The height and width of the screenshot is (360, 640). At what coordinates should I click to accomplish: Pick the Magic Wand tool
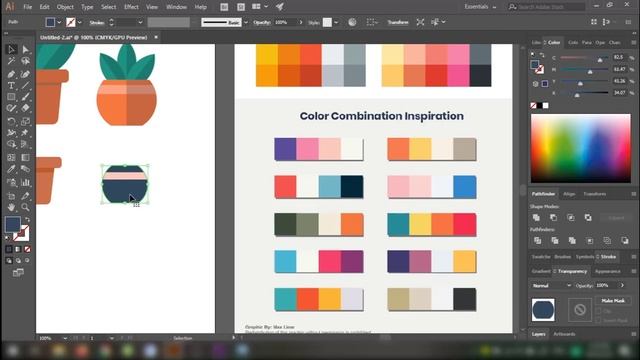point(11,61)
